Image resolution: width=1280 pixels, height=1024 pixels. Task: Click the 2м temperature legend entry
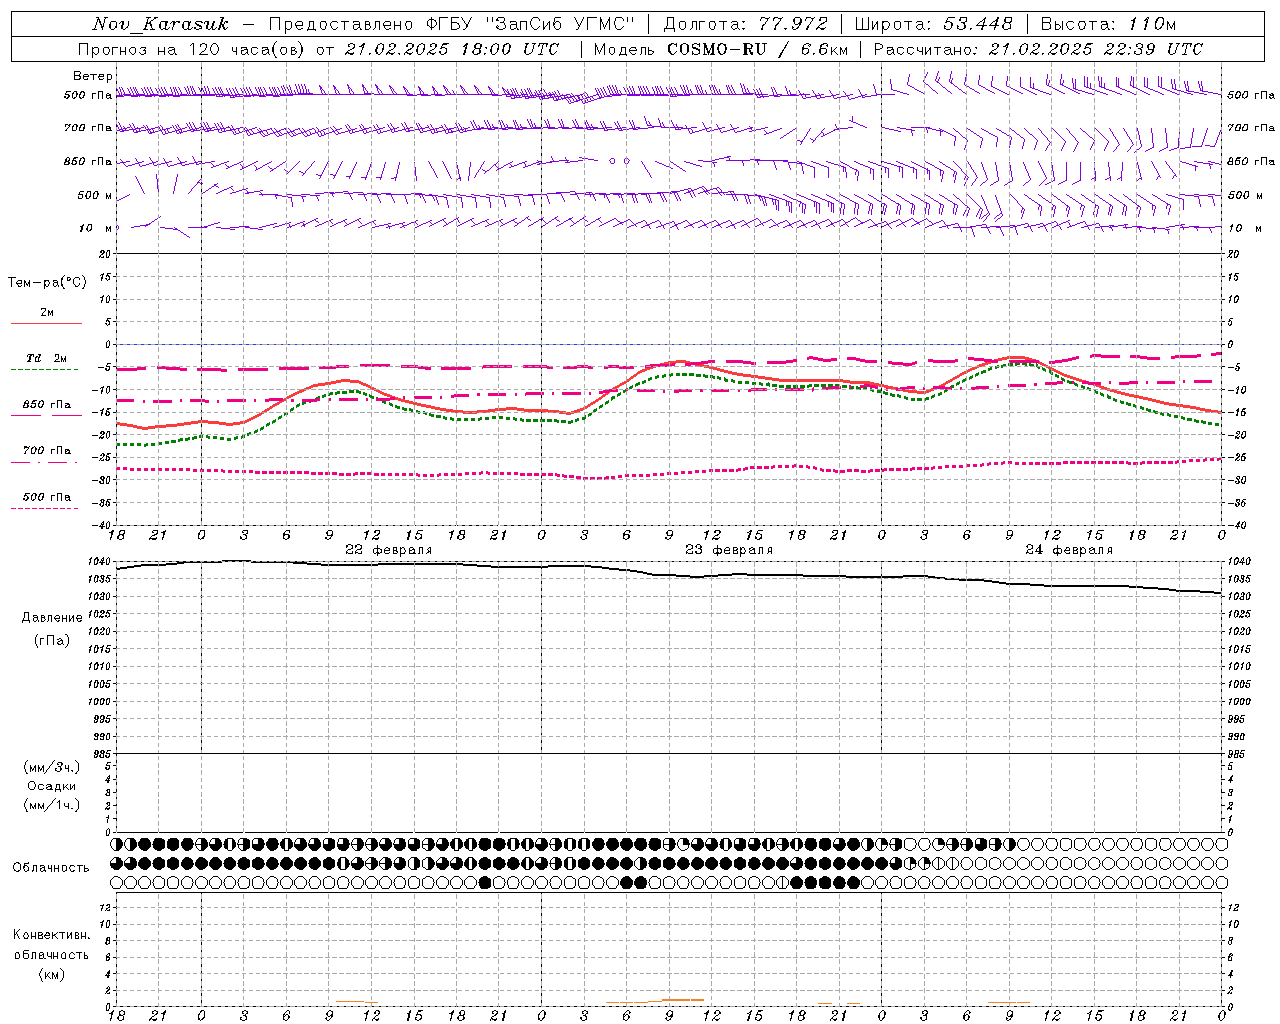(x=47, y=313)
